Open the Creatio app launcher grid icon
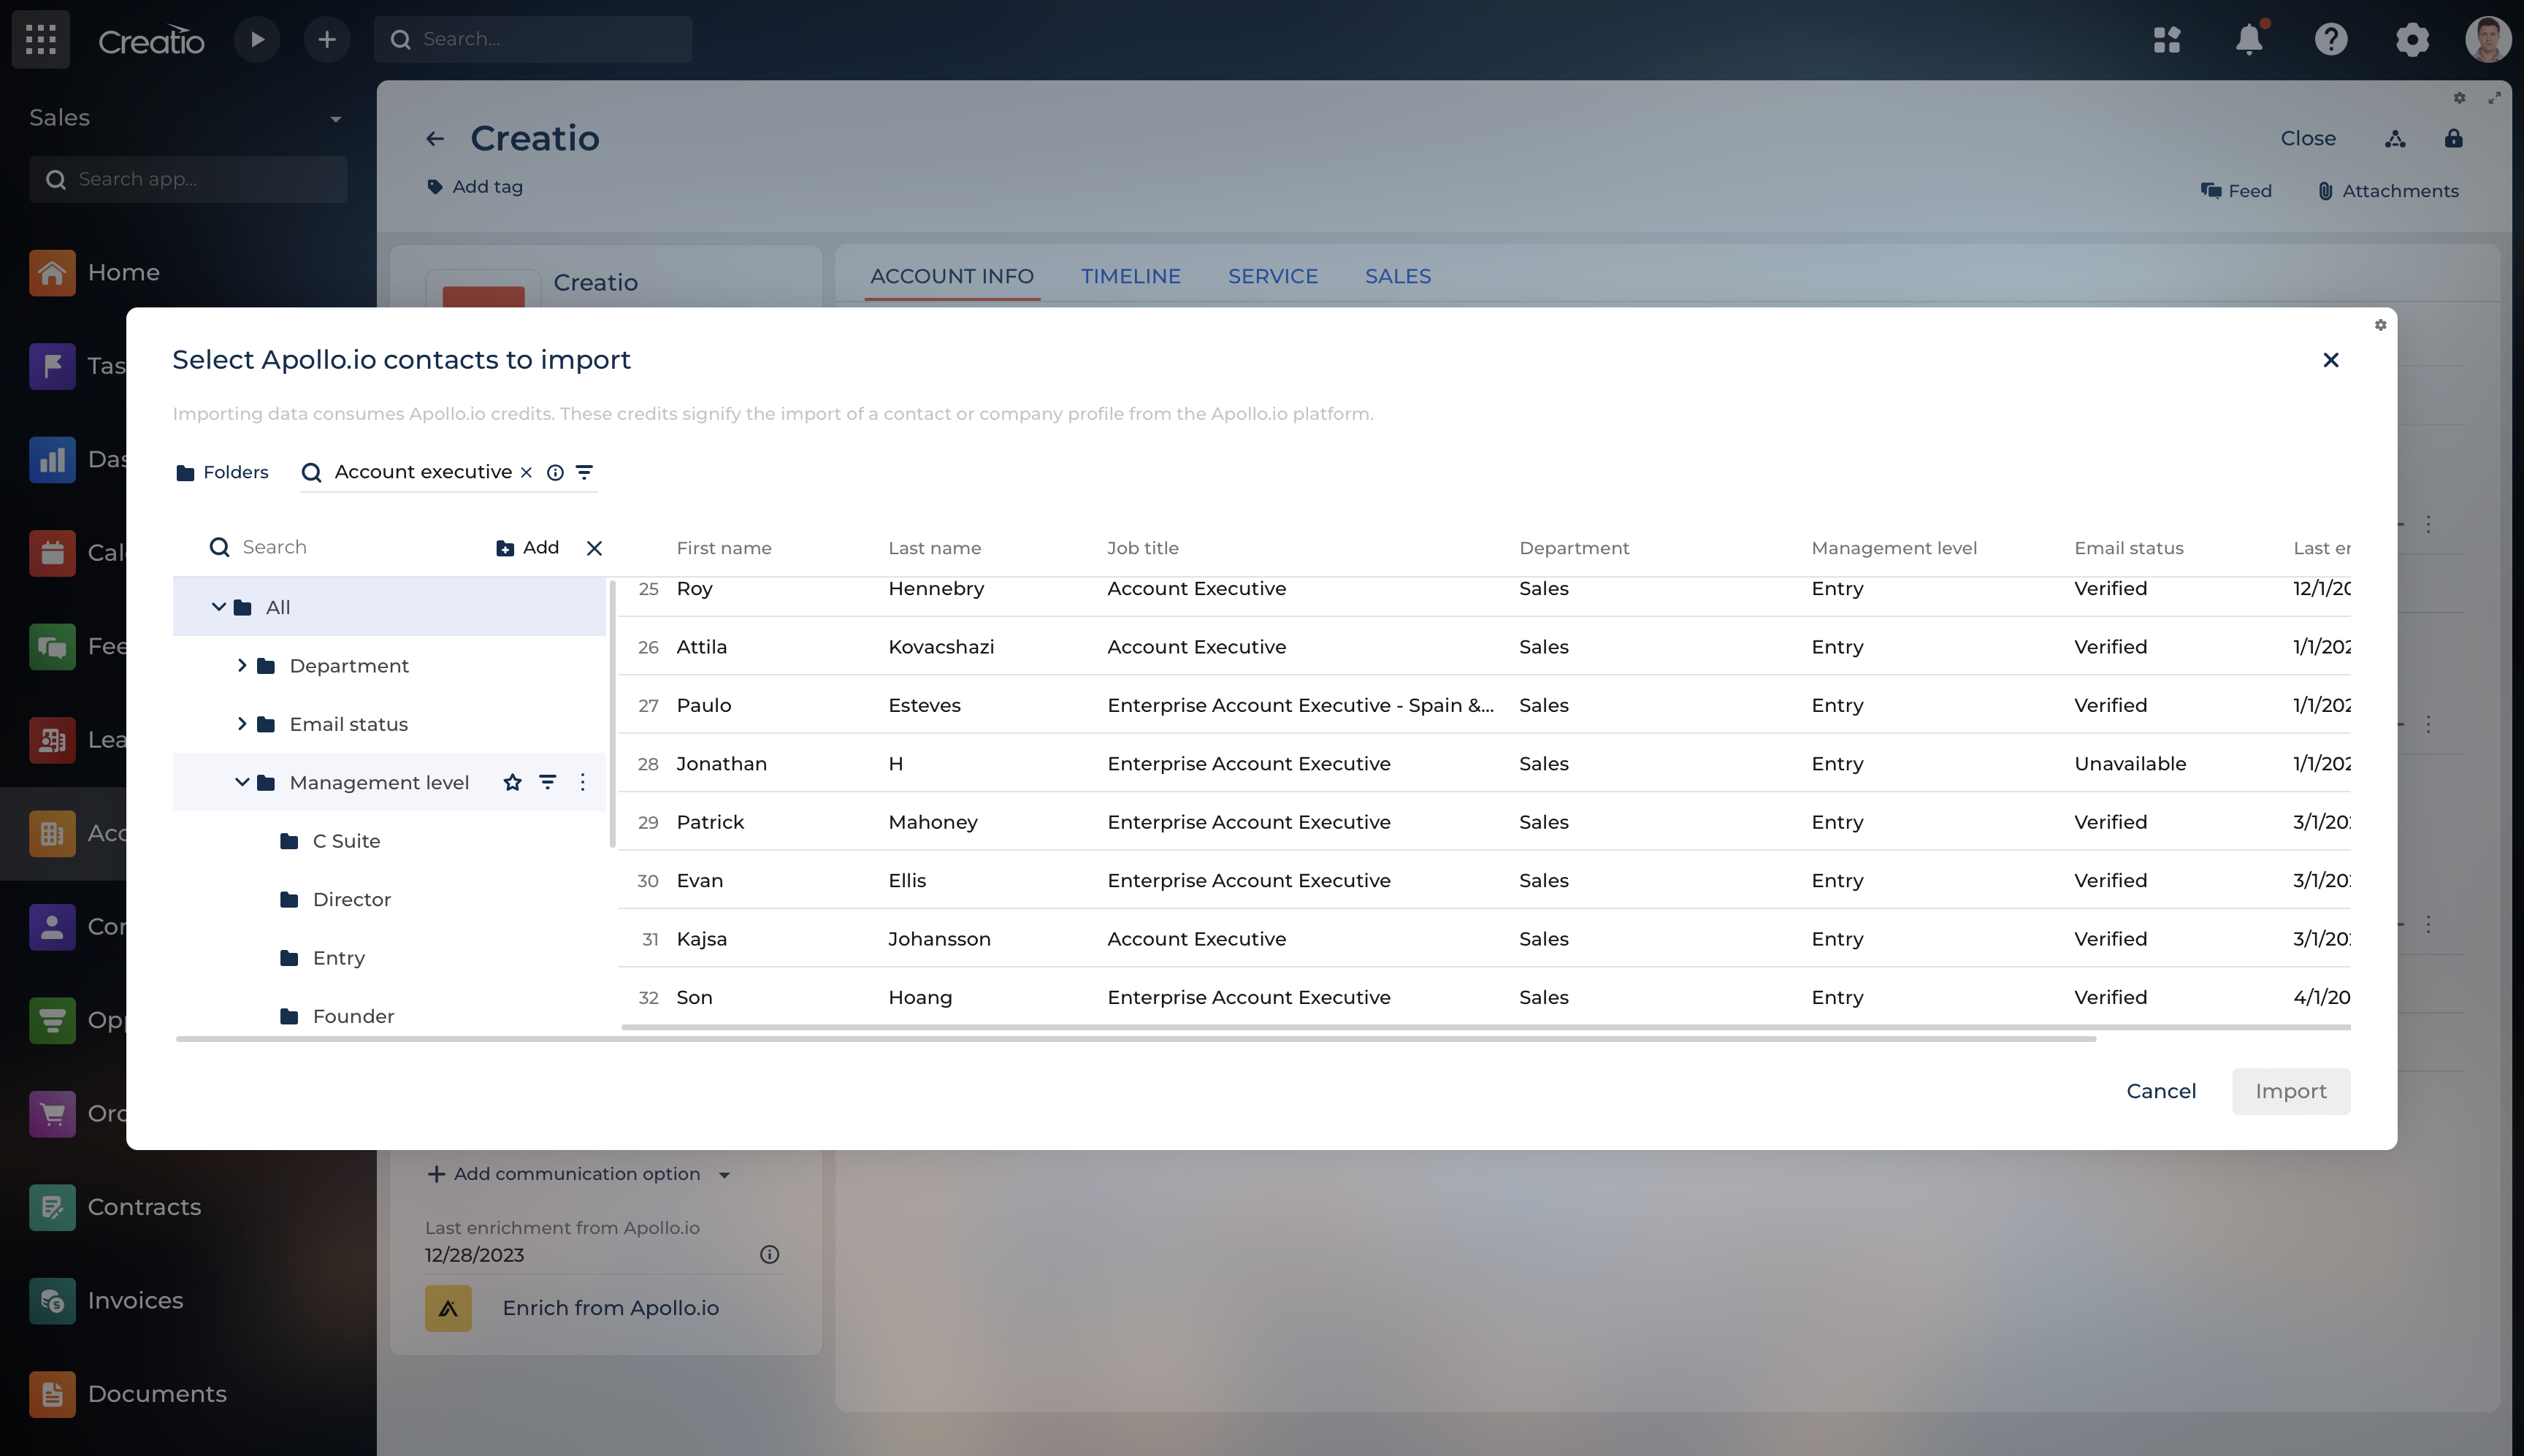The width and height of the screenshot is (2524, 1456). pyautogui.click(x=40, y=39)
